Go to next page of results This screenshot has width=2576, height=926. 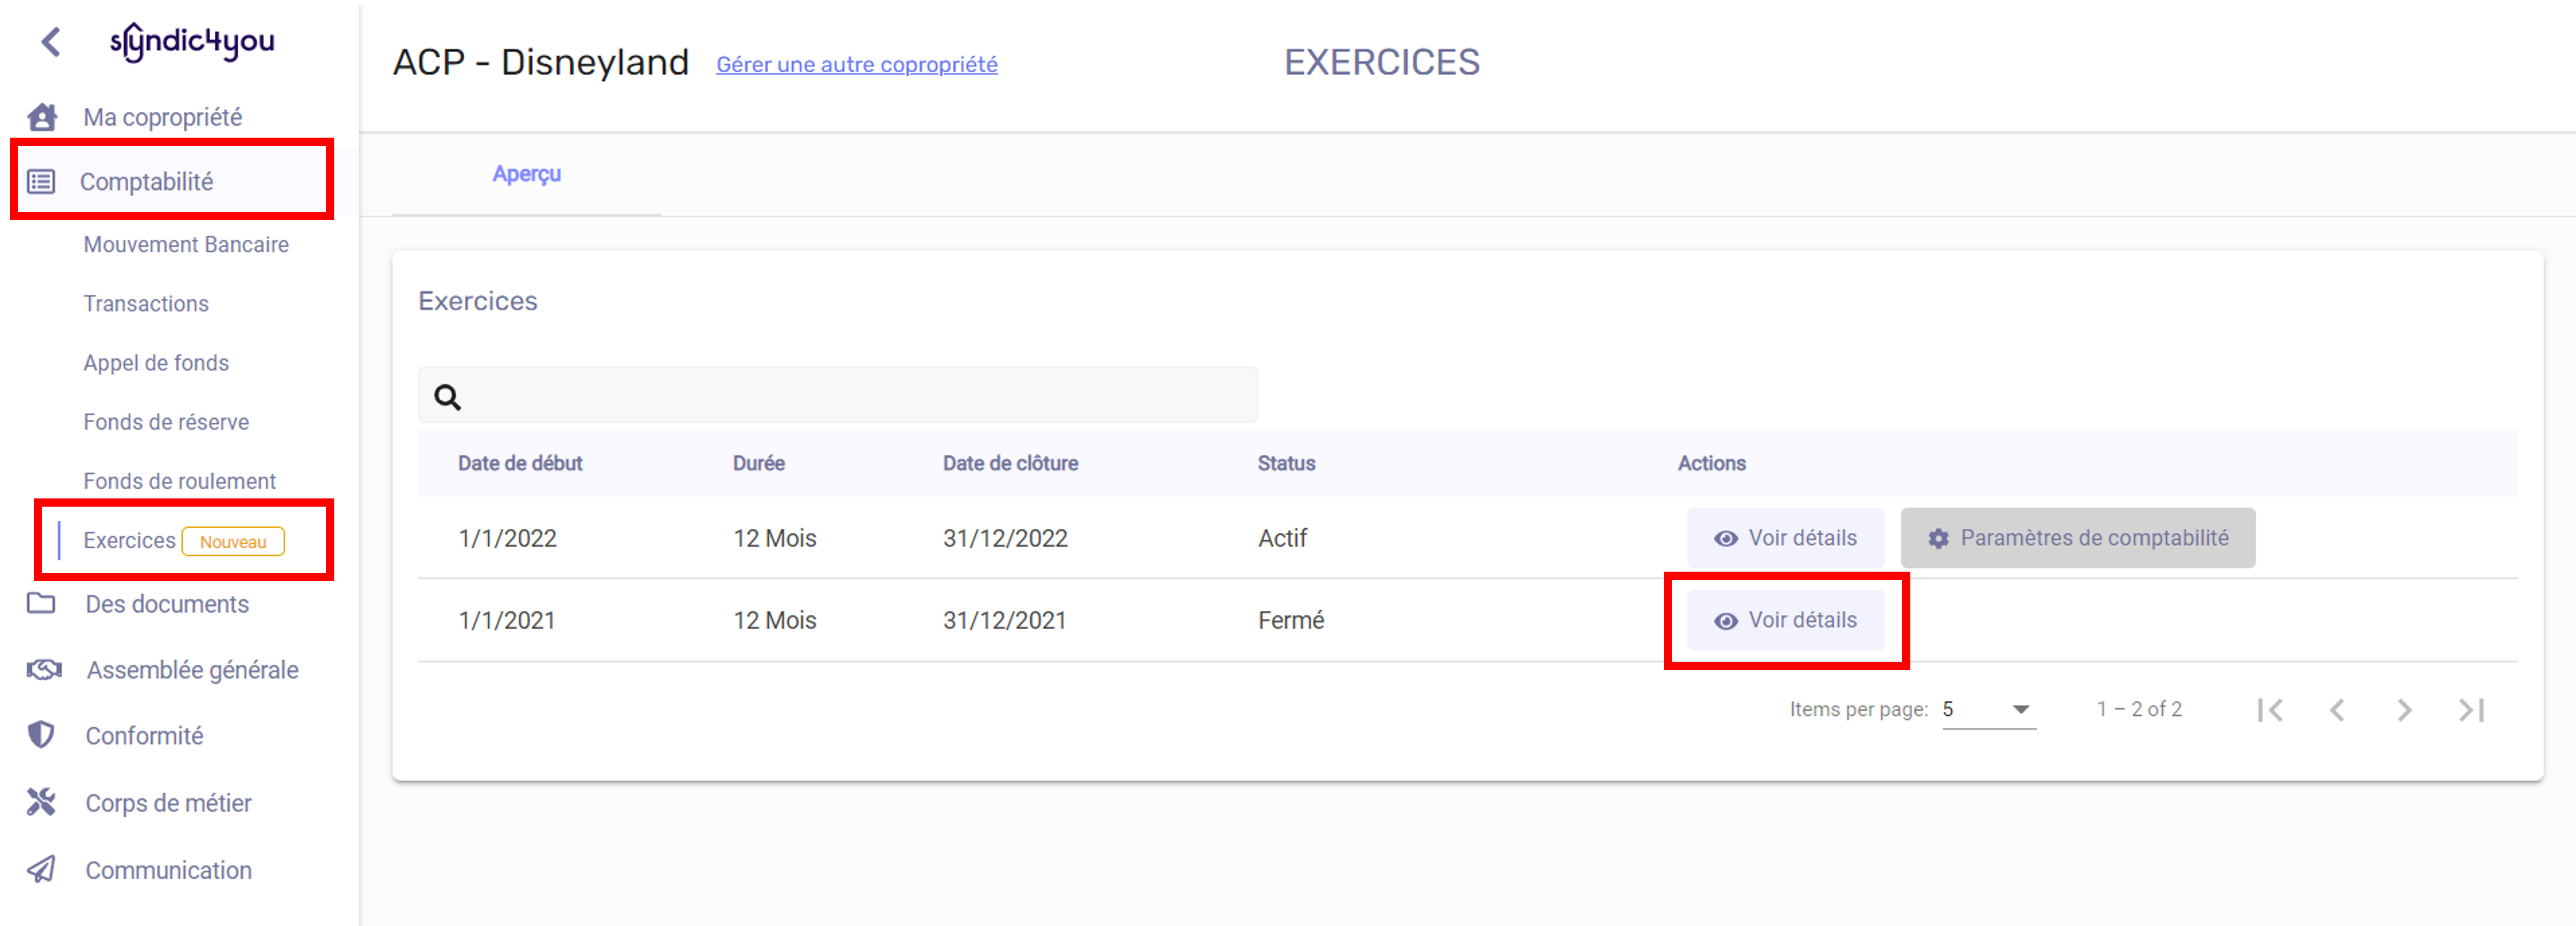pos(2404,710)
